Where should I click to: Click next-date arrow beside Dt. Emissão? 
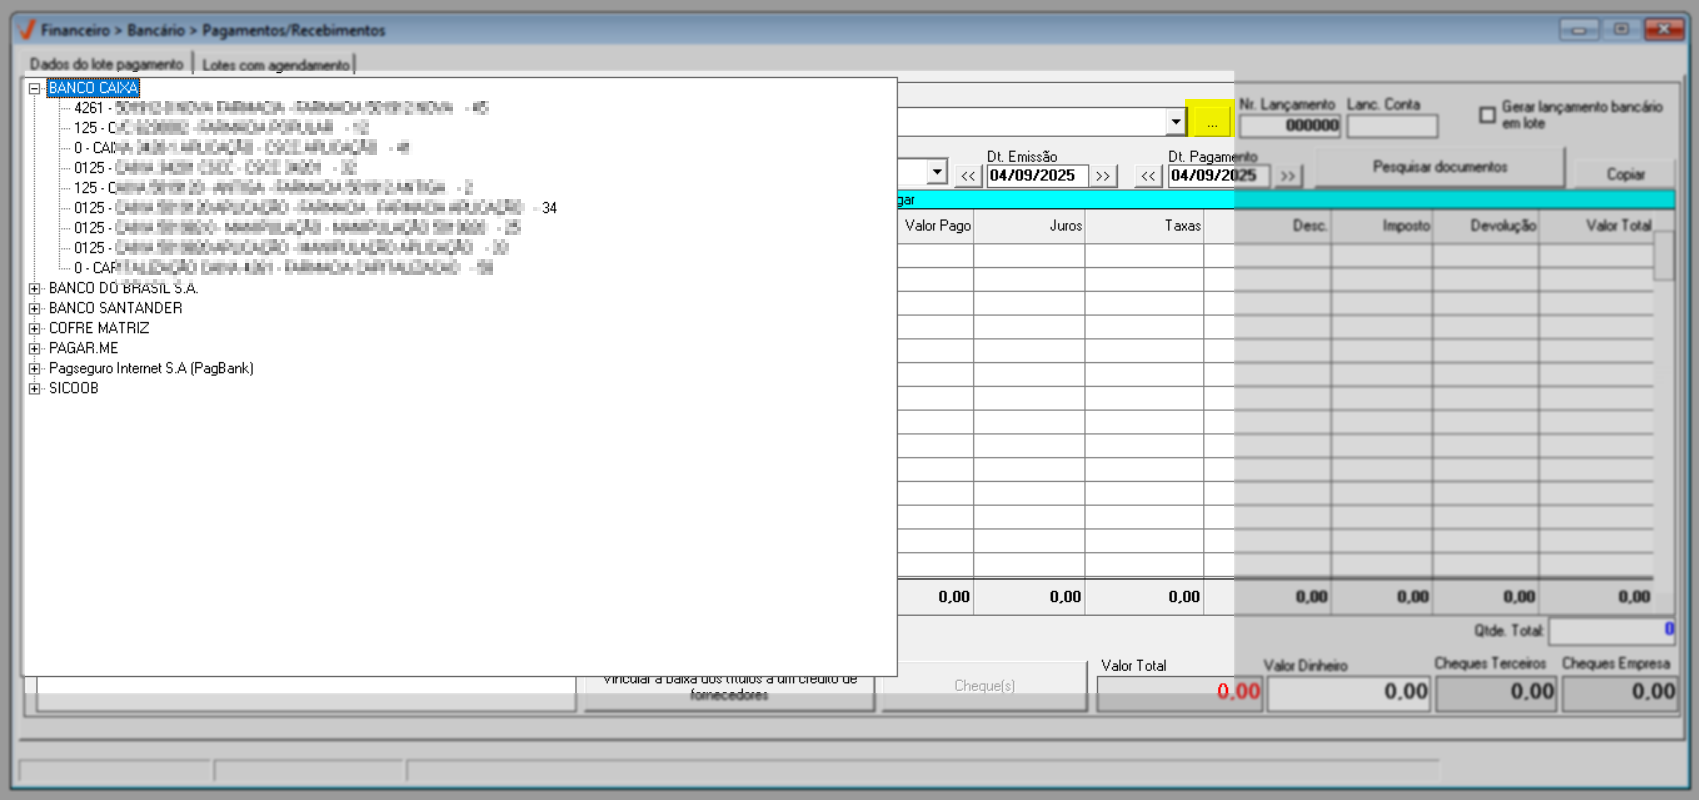coord(1102,176)
